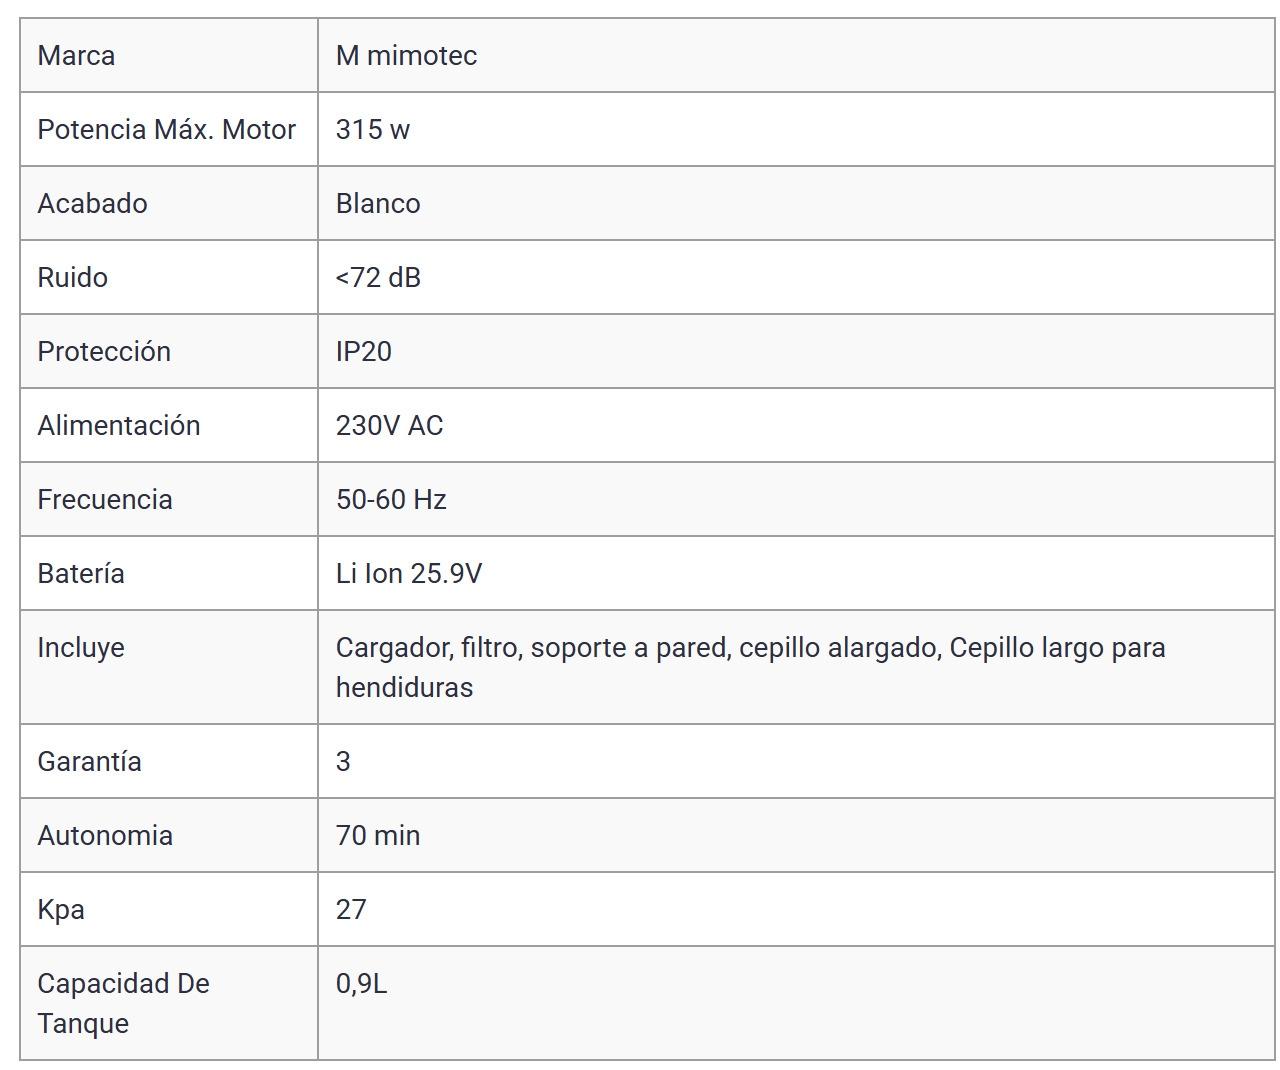Select the Potencia Máx. Motor label
Image resolution: width=1280 pixels, height=1070 pixels.
pos(167,129)
